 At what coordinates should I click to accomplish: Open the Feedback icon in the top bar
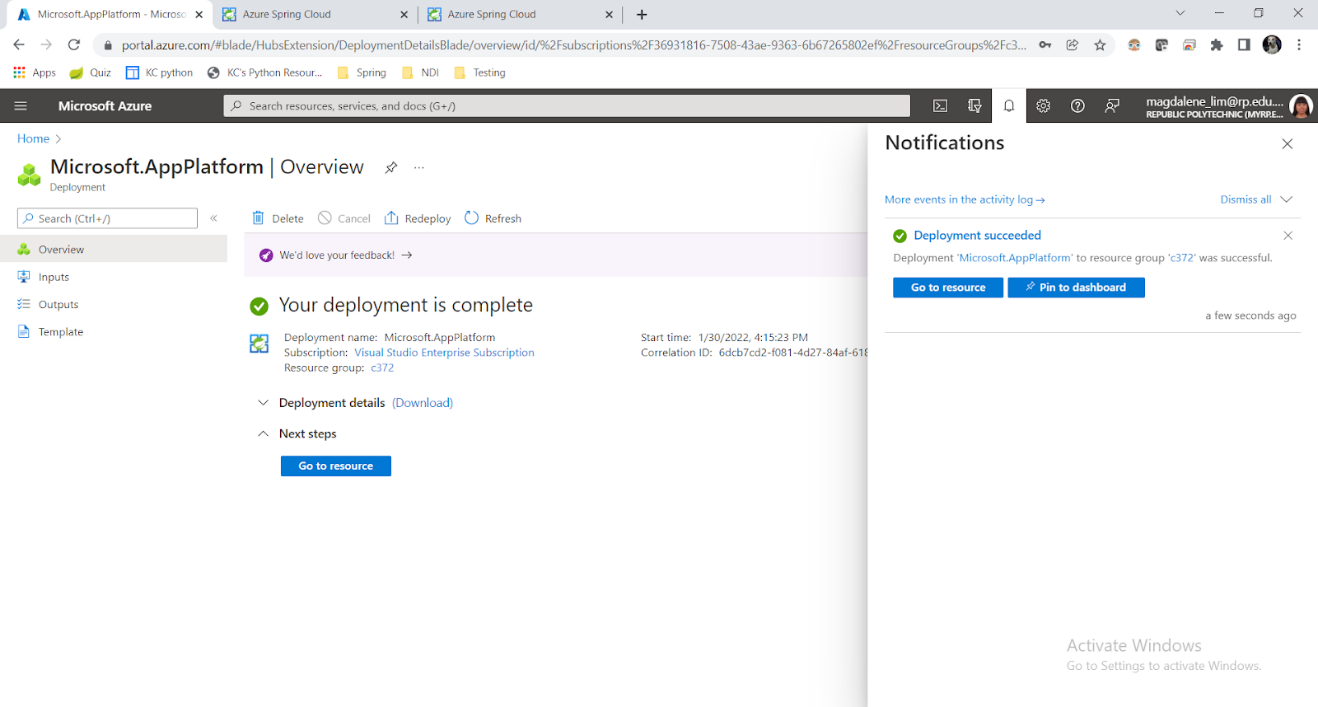coord(1112,105)
